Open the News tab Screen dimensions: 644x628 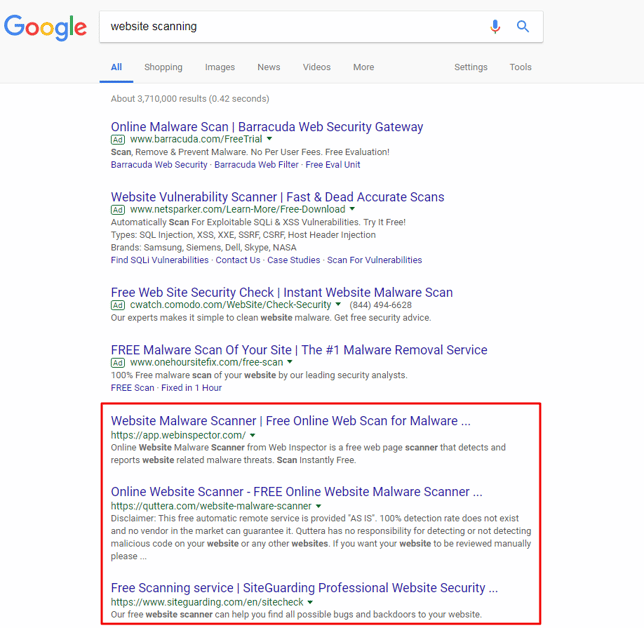(269, 67)
